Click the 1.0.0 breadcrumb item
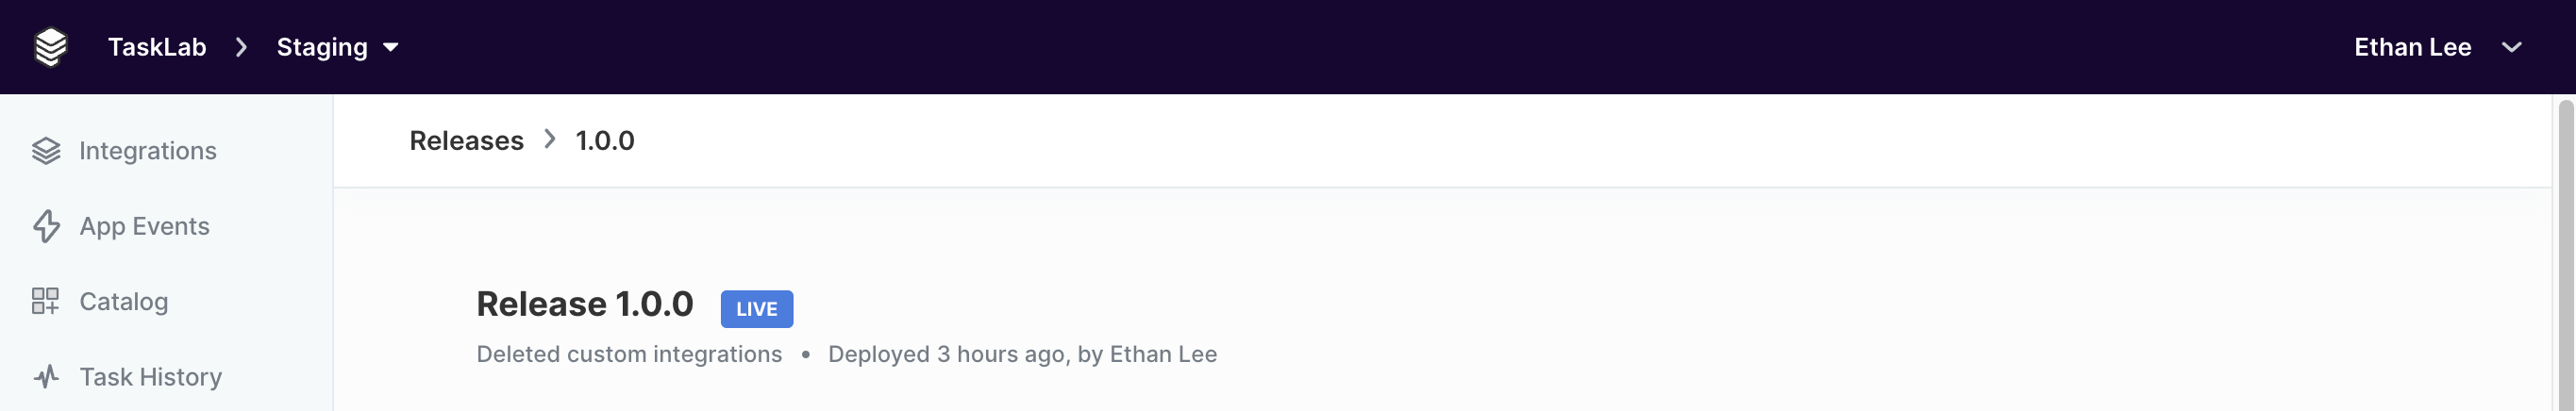 point(605,140)
